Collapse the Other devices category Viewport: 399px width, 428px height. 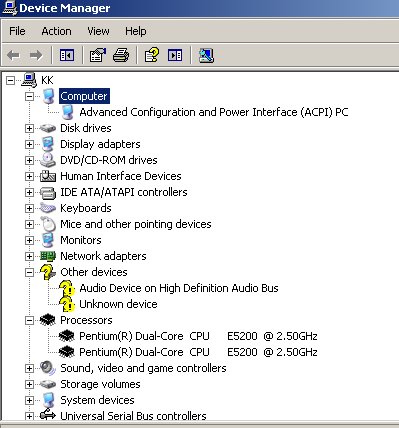(29, 272)
